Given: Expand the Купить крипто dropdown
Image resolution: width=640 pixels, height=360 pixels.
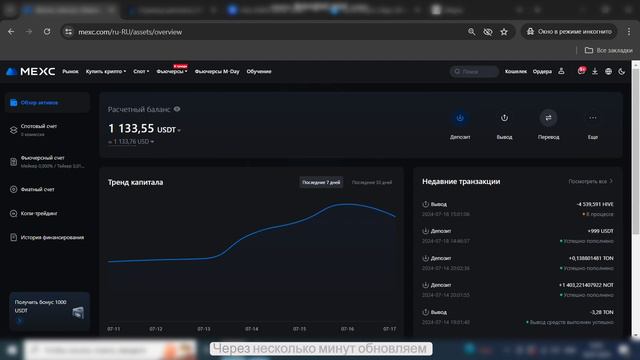Looking at the screenshot, I should click(x=106, y=71).
